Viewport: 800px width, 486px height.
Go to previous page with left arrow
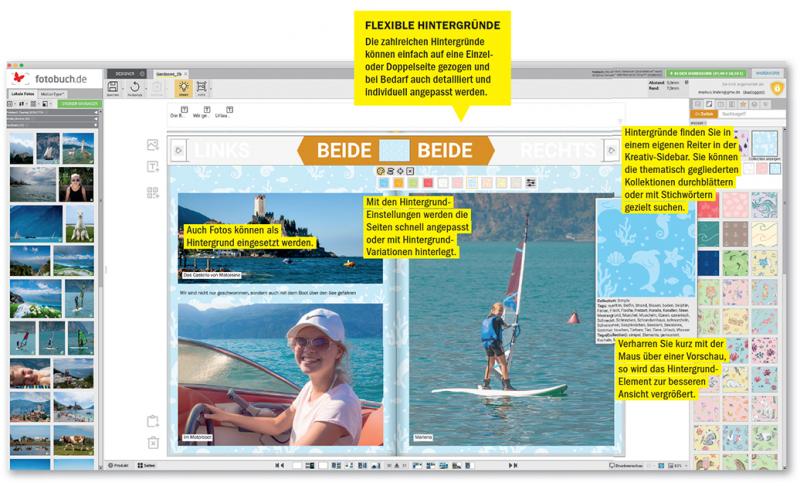(x=178, y=151)
